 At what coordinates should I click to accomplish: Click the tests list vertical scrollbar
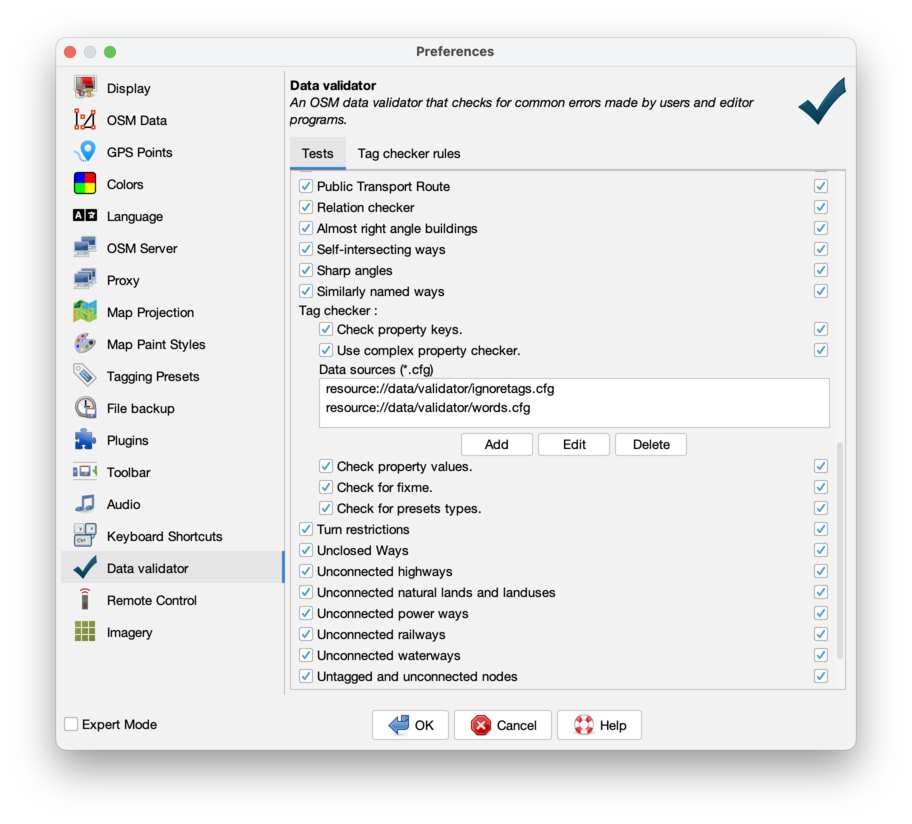840,550
